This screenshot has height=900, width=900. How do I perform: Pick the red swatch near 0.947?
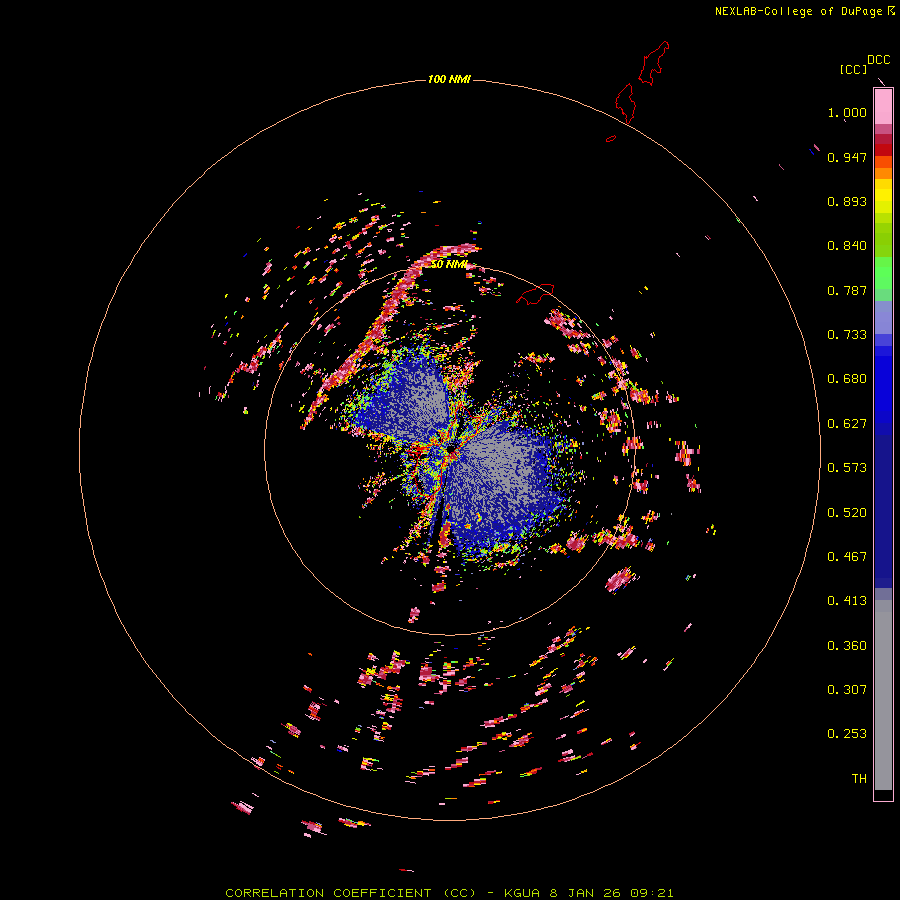tap(883, 150)
